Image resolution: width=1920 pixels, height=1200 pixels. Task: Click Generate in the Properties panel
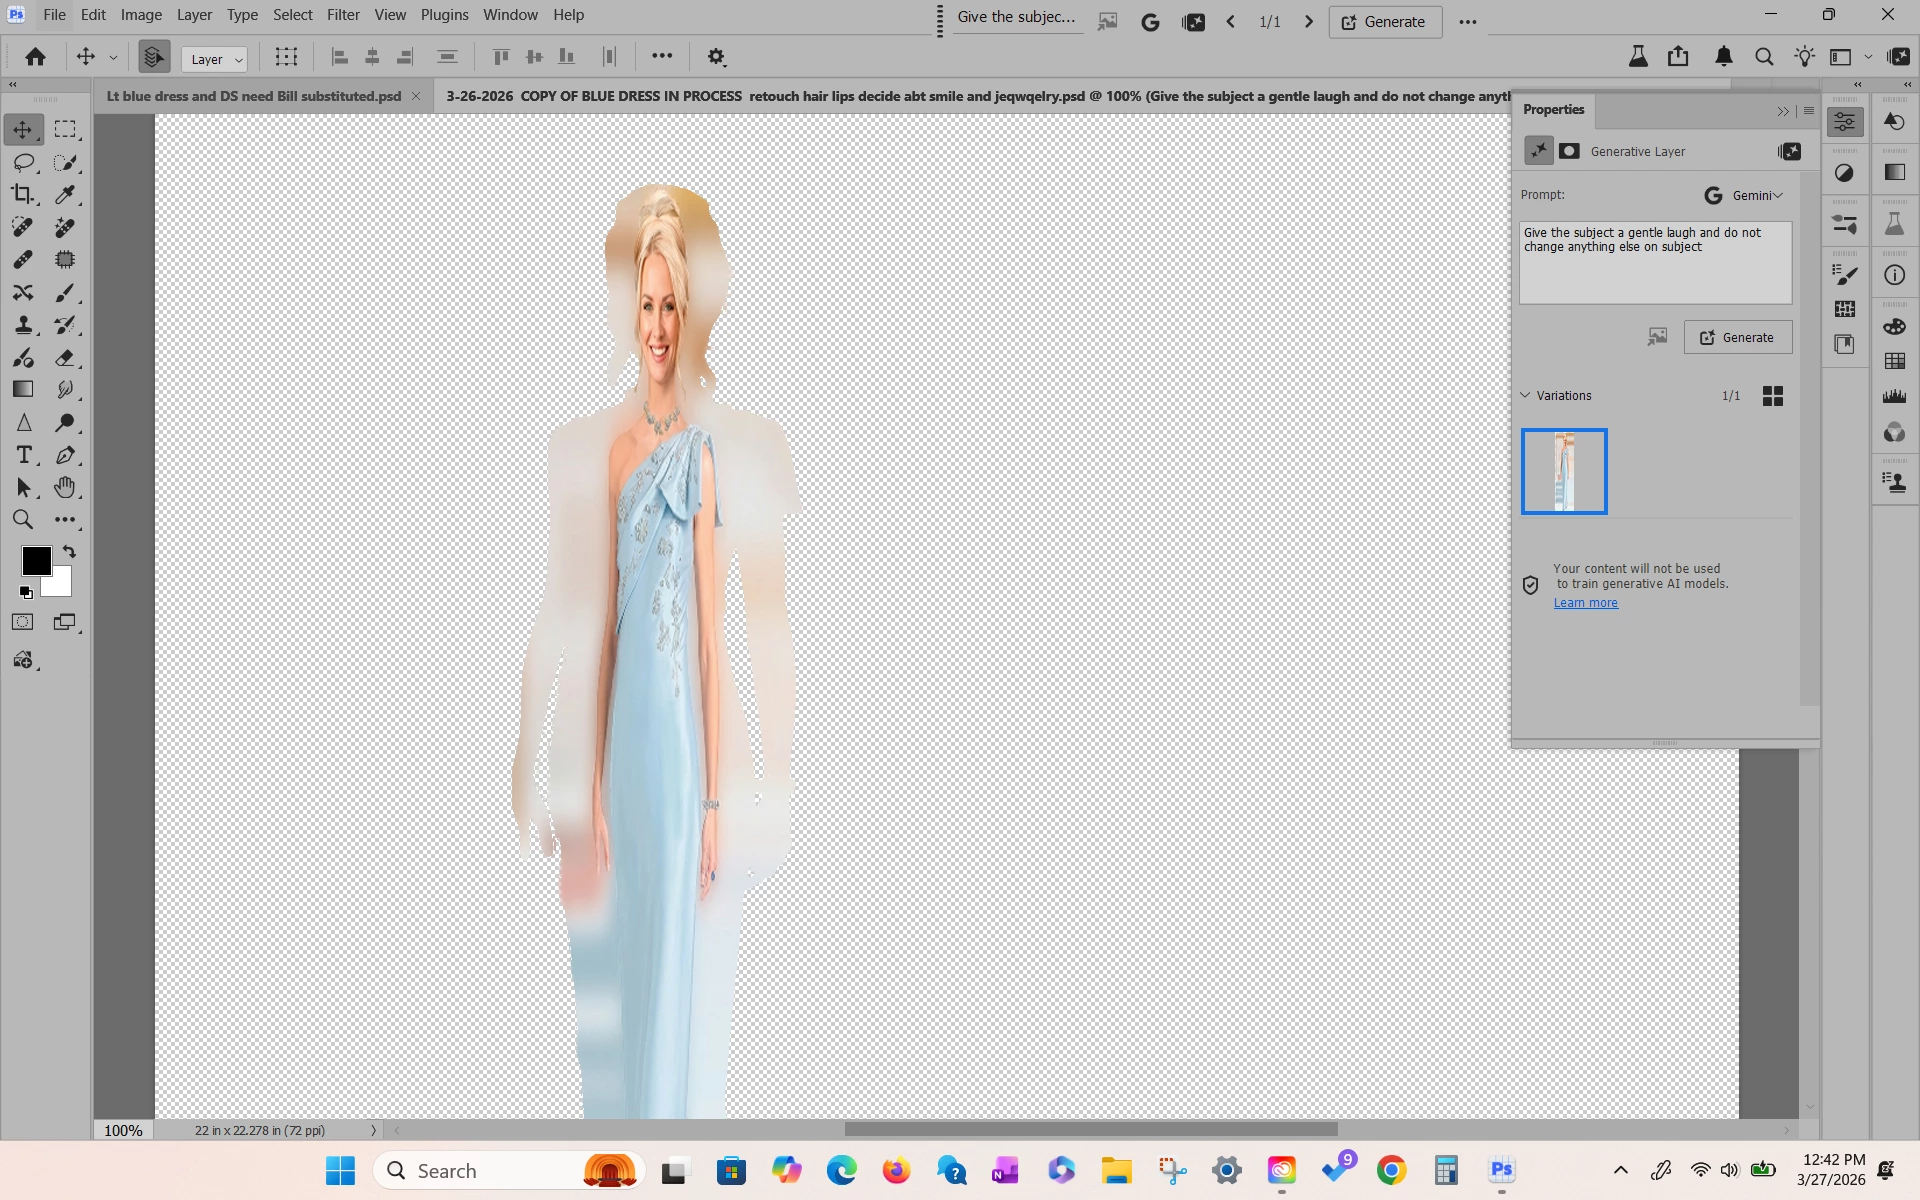[1737, 338]
